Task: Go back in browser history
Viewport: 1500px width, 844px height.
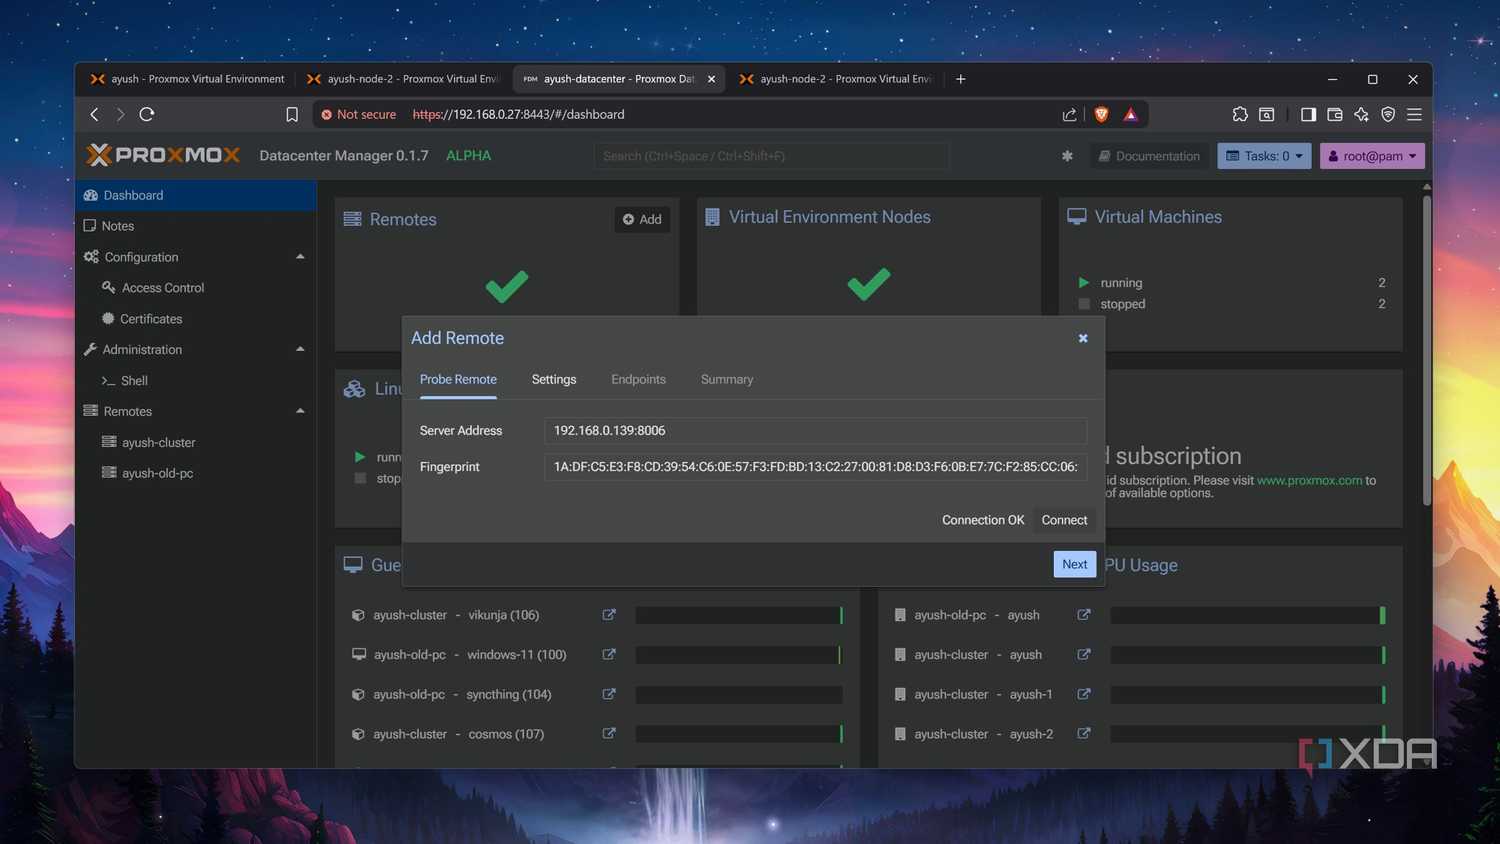Action: tap(95, 115)
